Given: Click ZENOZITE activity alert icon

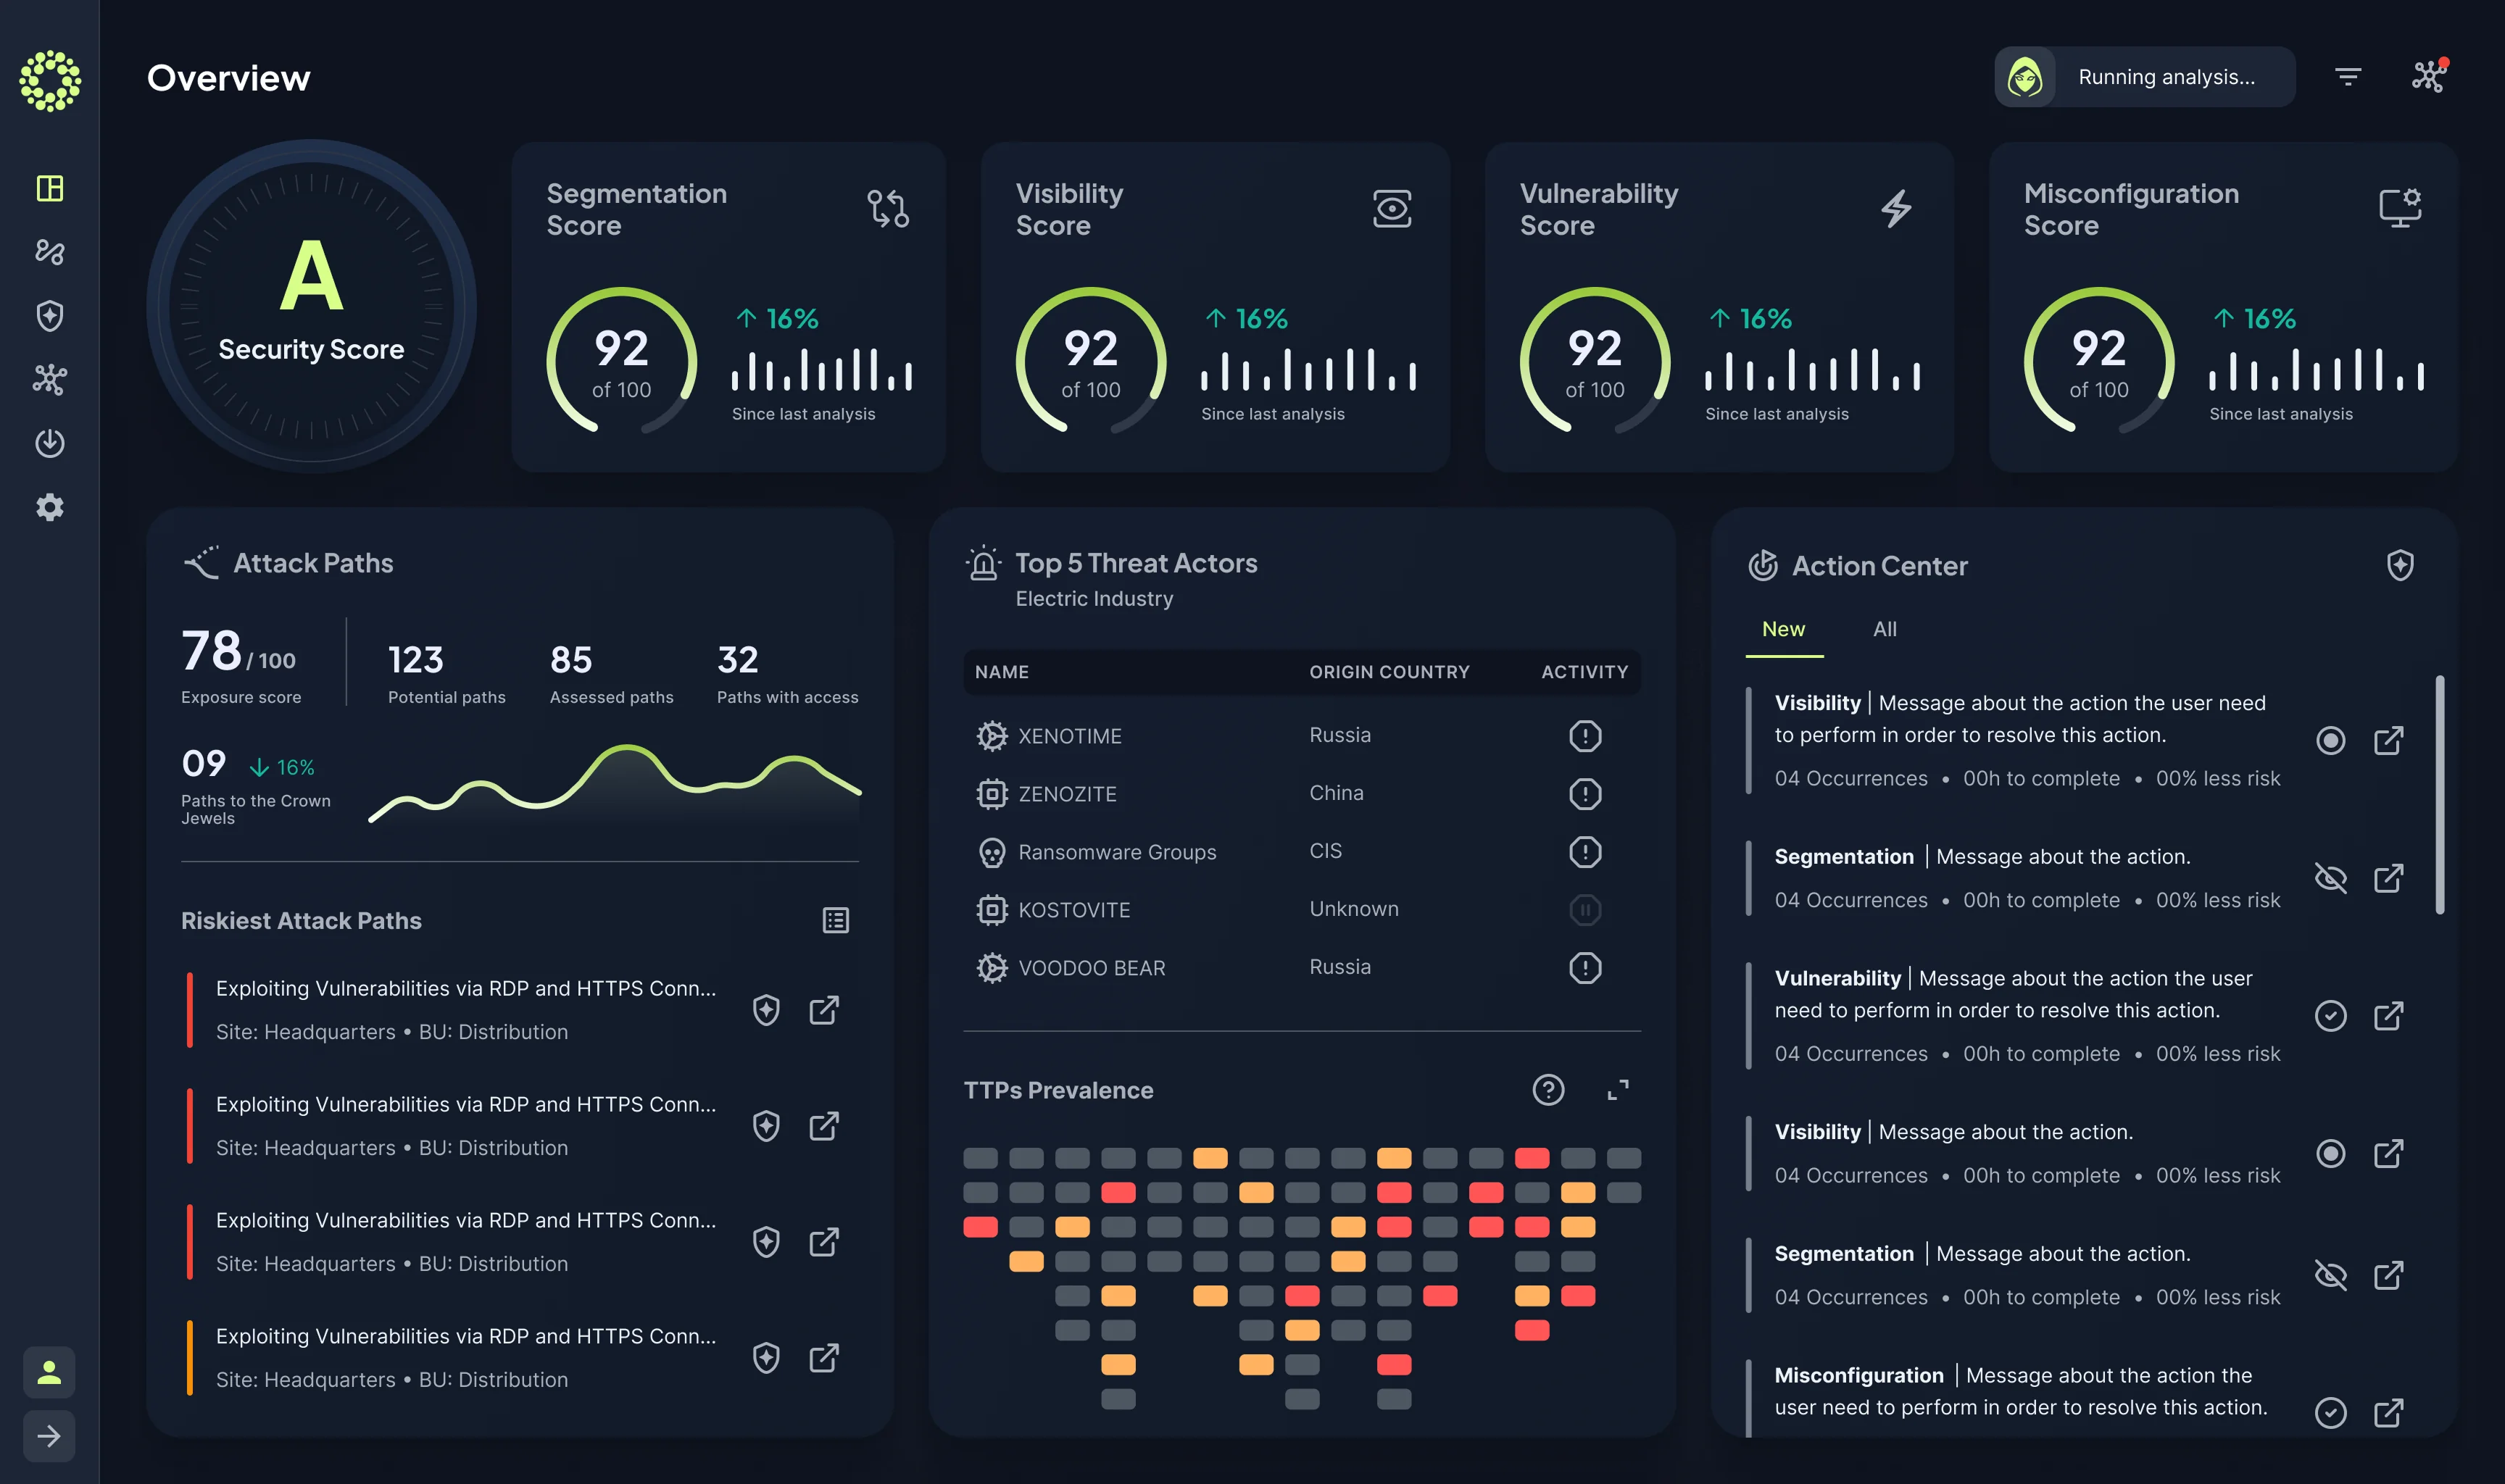Looking at the screenshot, I should [1585, 794].
